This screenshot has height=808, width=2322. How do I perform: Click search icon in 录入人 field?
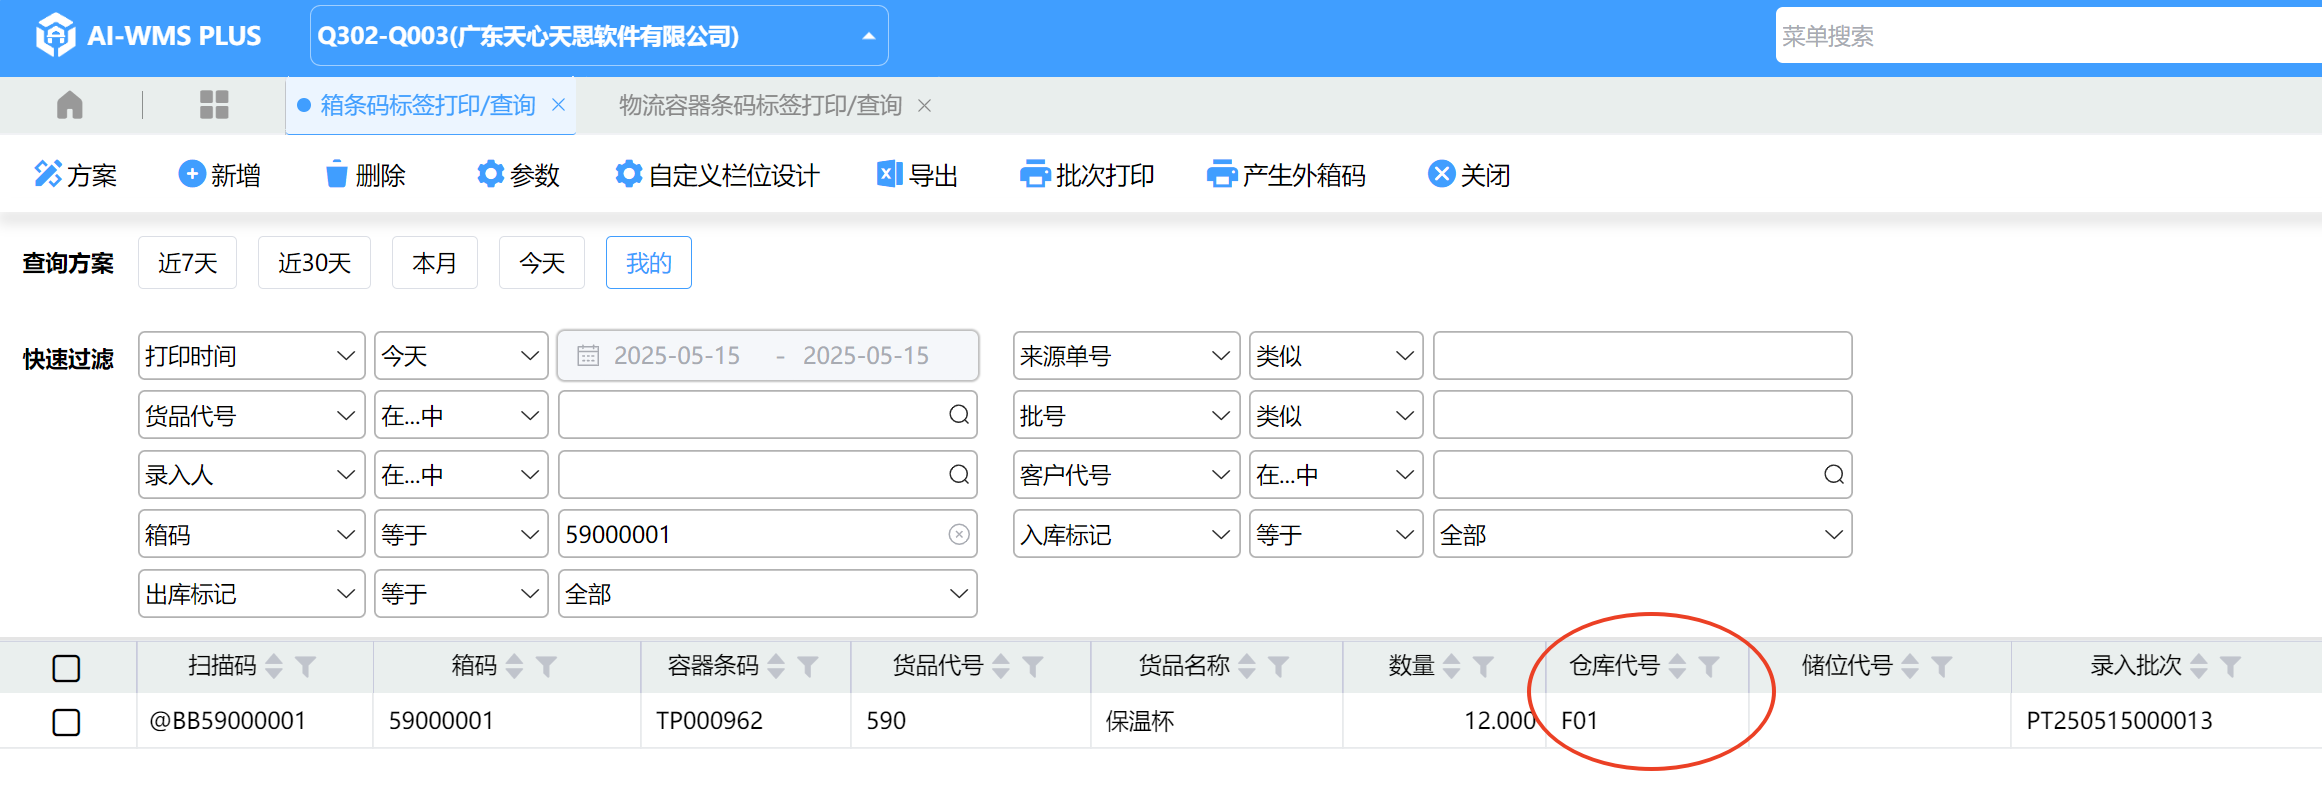point(959,475)
